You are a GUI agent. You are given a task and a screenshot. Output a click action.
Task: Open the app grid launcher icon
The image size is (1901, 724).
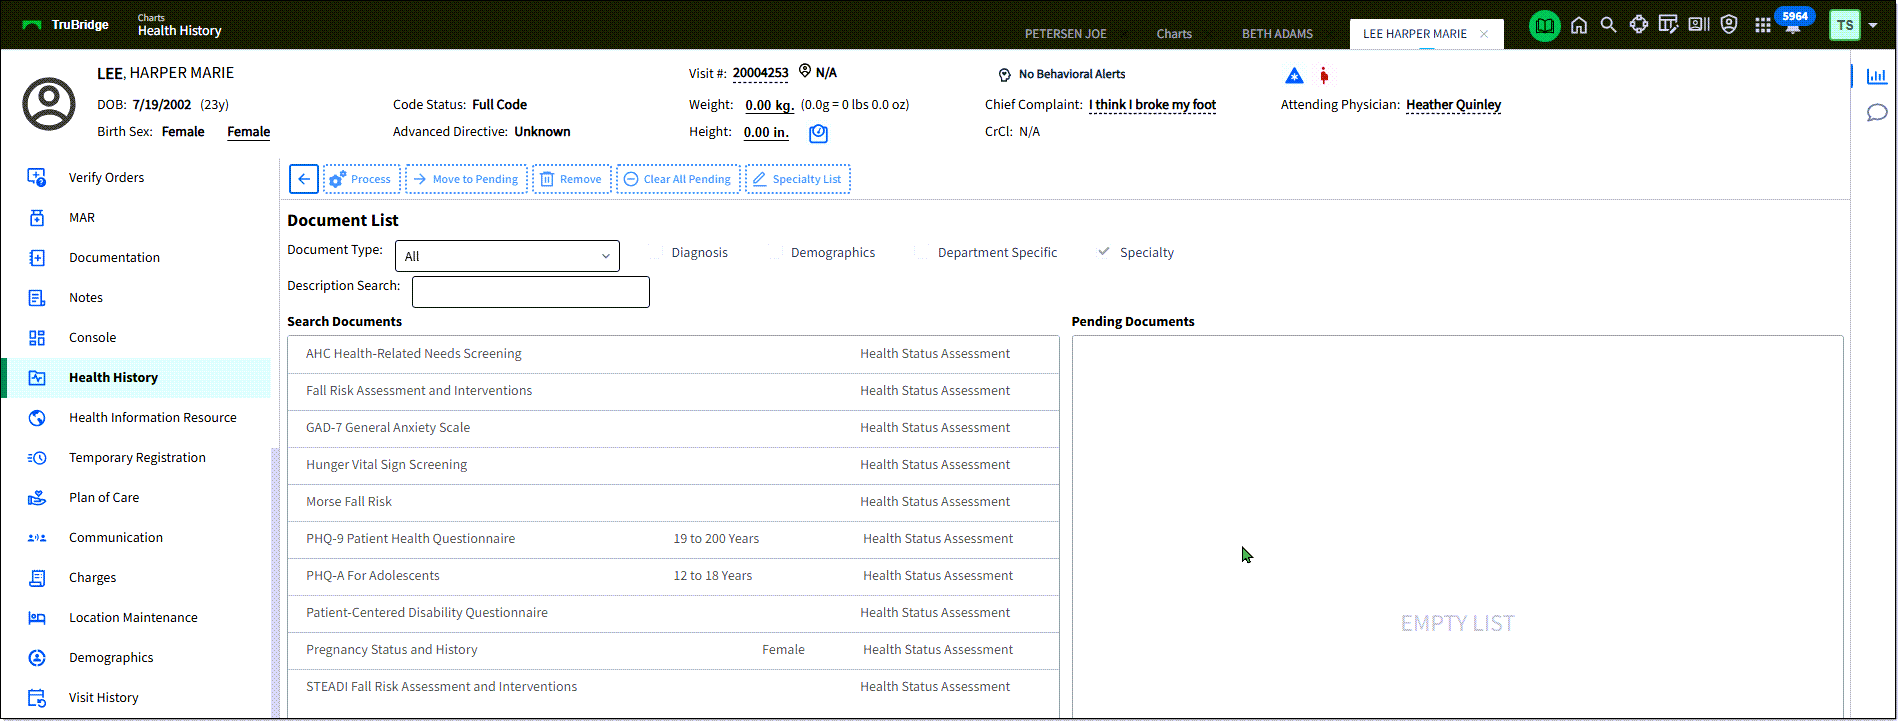1763,26
